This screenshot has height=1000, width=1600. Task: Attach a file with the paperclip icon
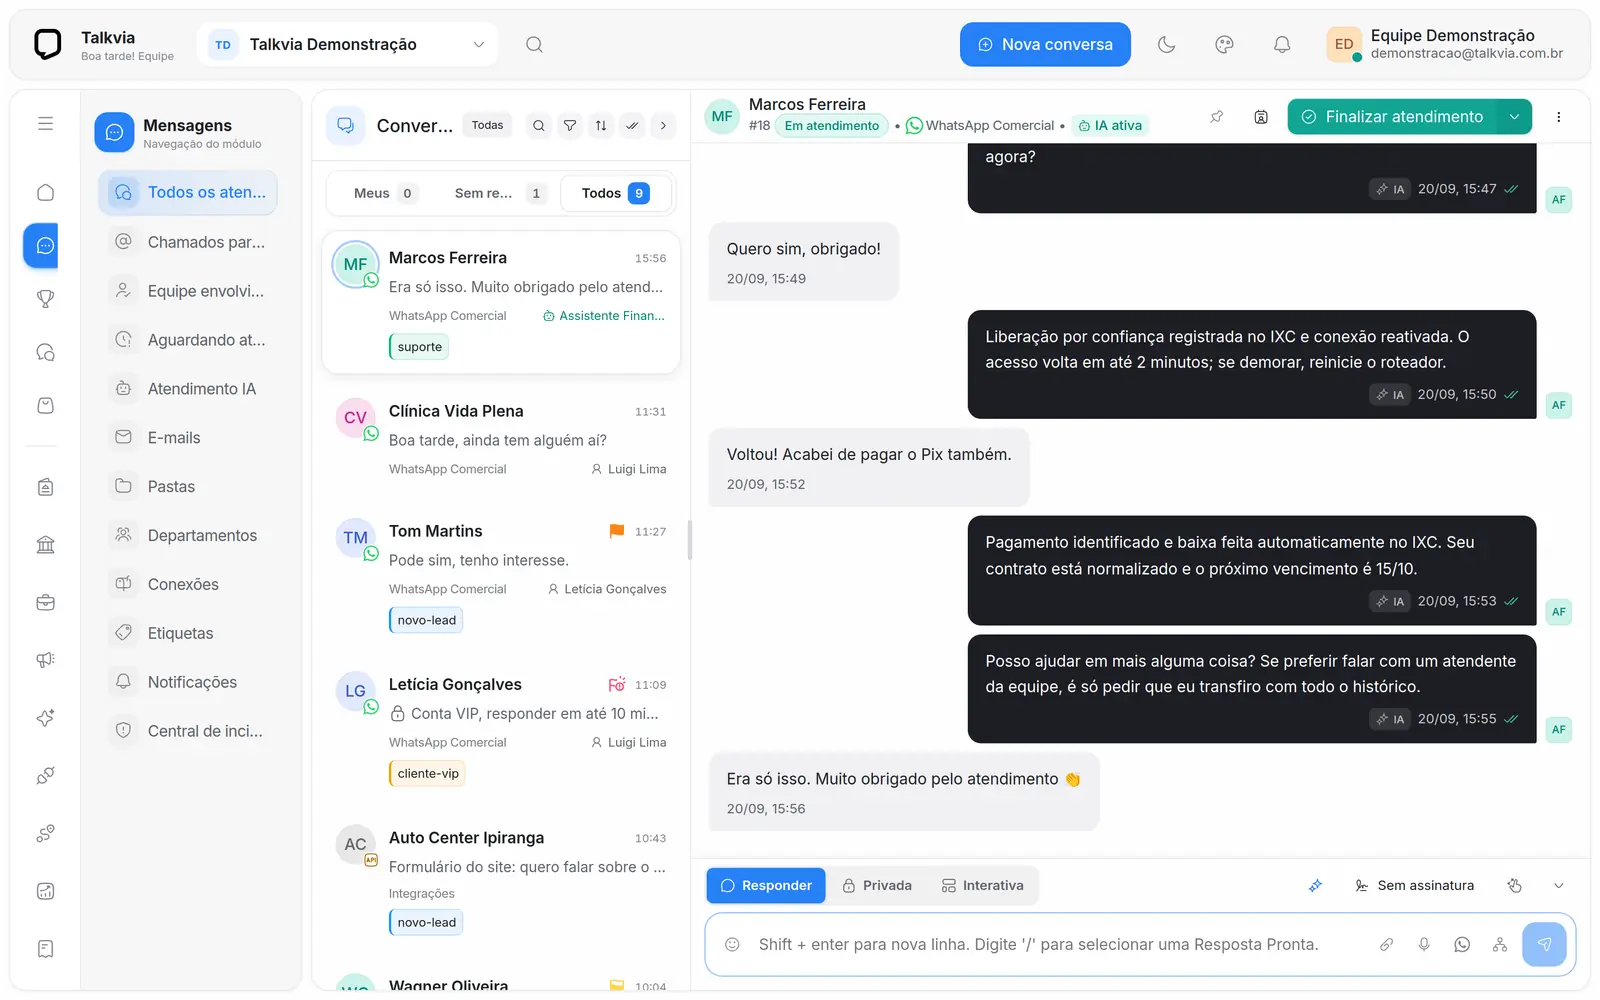[1386, 944]
